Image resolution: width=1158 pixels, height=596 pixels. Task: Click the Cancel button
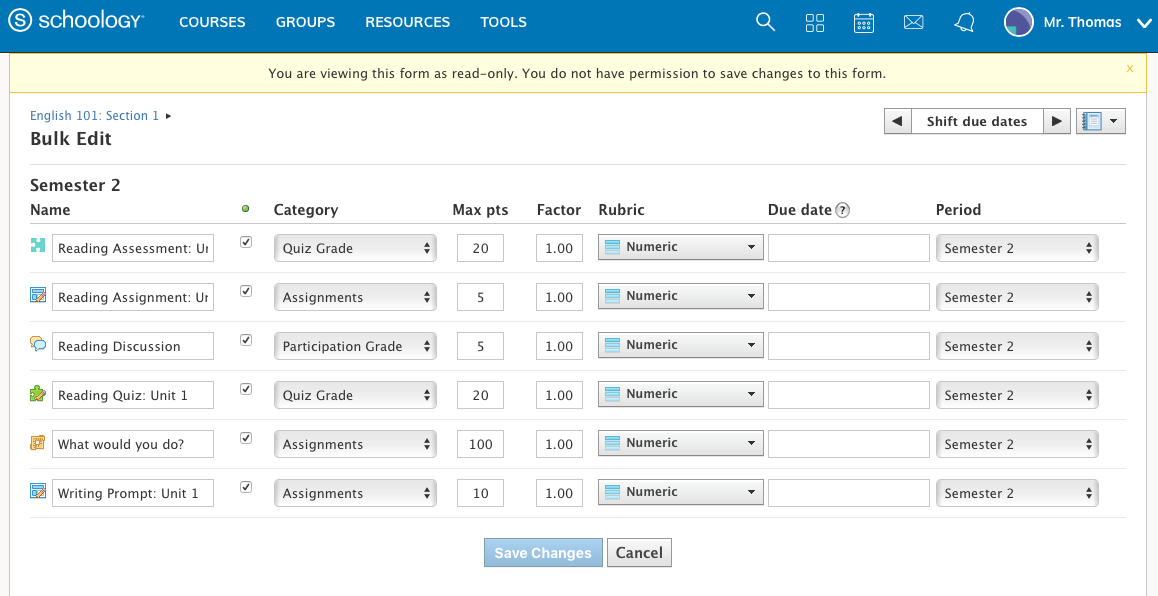coord(639,553)
